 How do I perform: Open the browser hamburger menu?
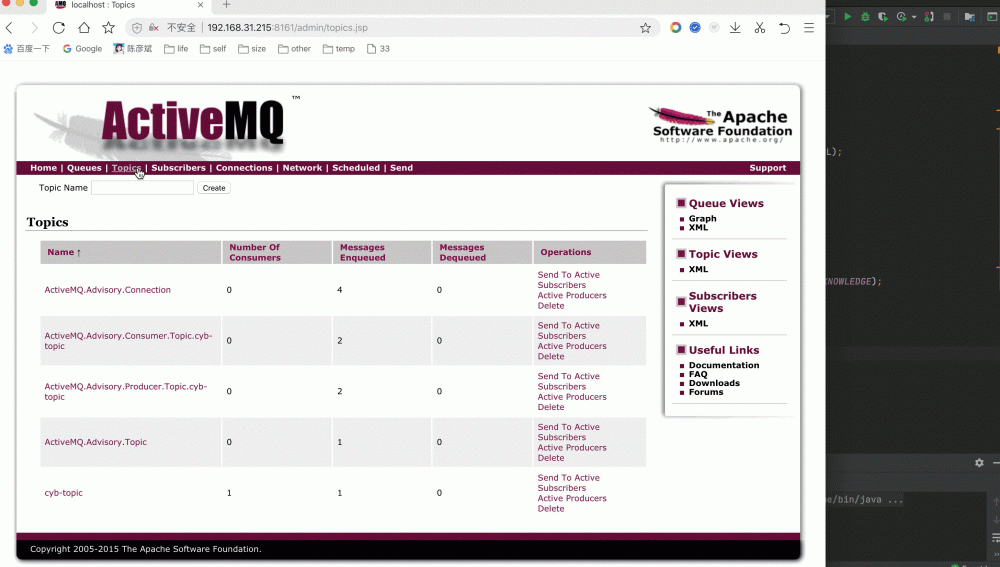(809, 27)
